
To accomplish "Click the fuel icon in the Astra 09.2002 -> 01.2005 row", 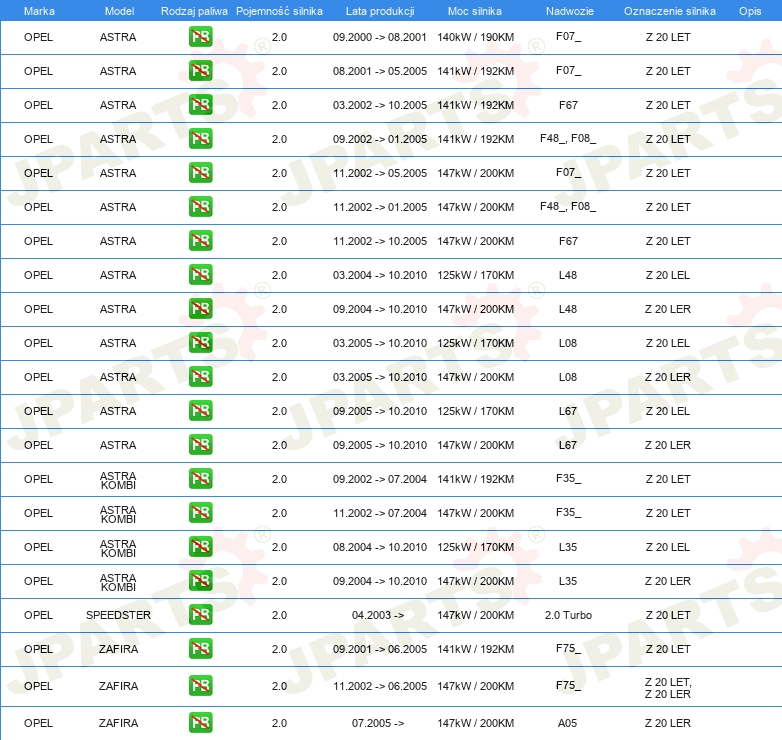I will (x=200, y=139).
